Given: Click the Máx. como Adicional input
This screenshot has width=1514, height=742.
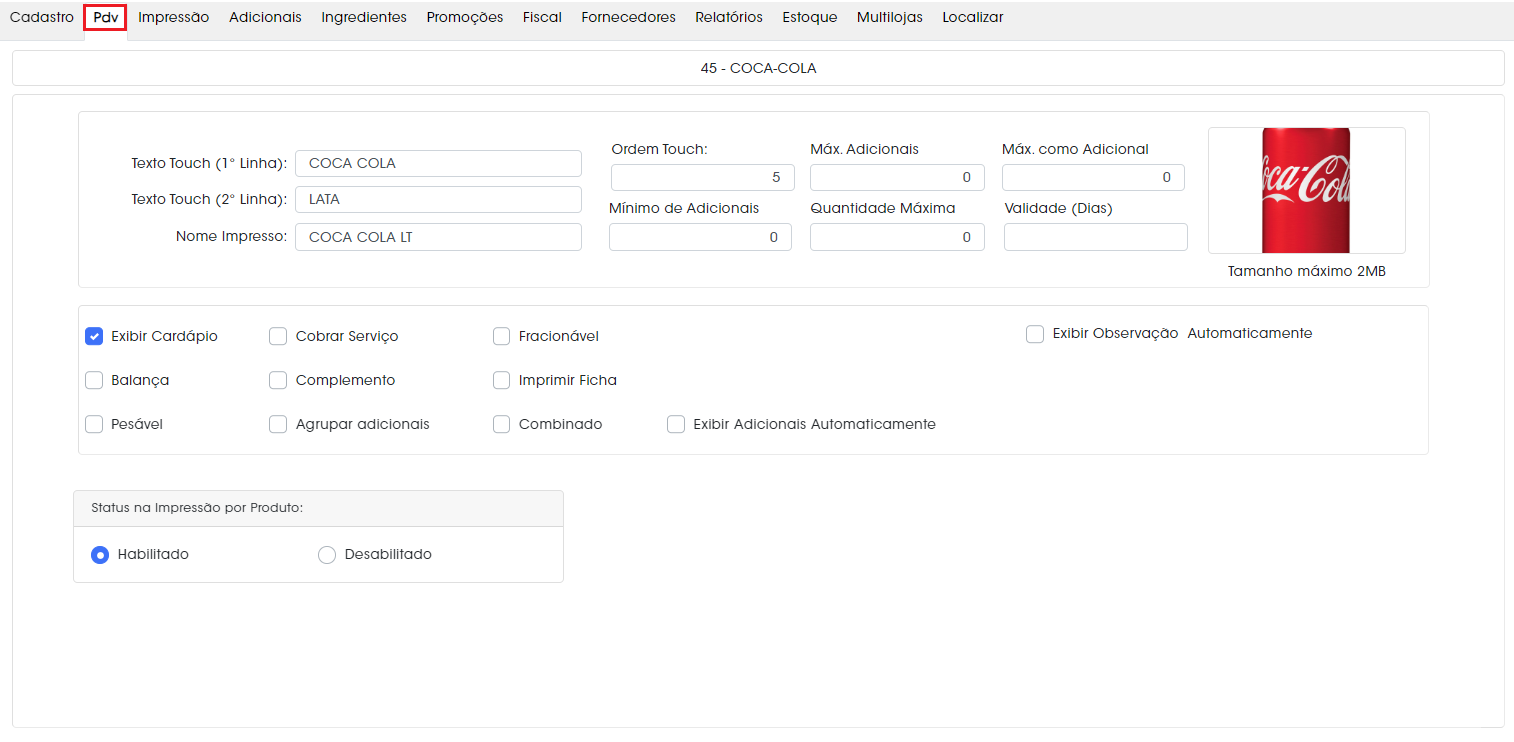Looking at the screenshot, I should tap(1093, 177).
